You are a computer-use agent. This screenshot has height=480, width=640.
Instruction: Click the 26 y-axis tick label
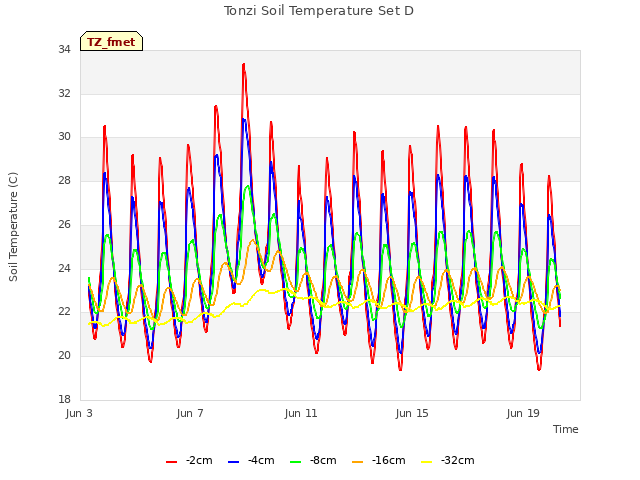(x=64, y=224)
